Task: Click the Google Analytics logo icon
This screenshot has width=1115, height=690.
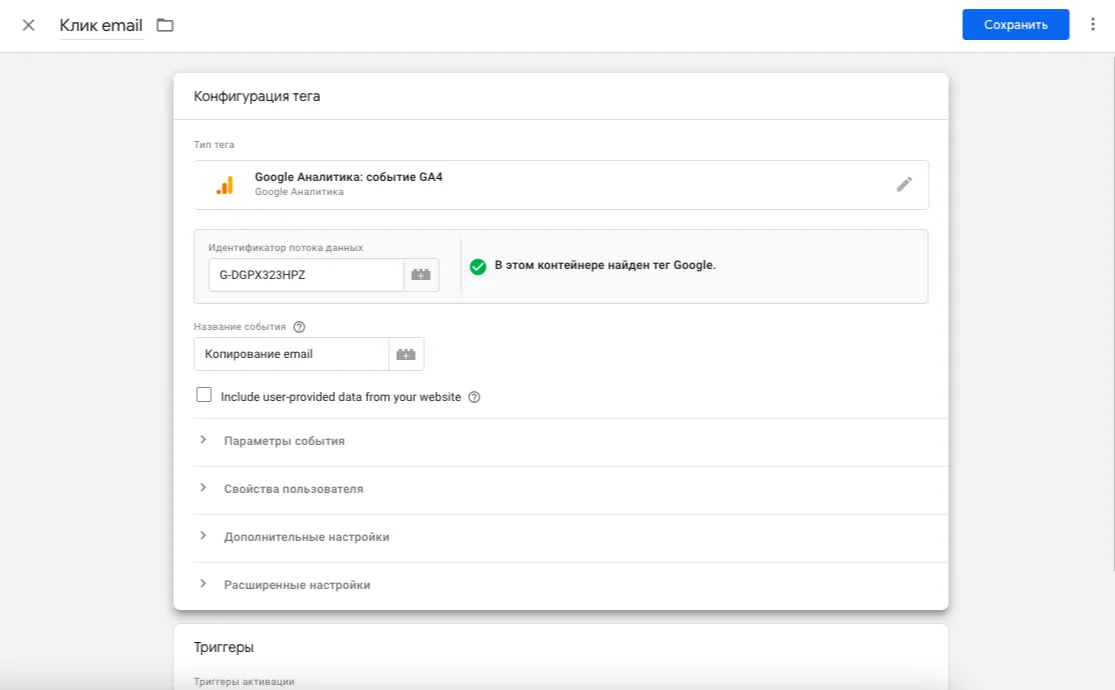Action: coord(225,185)
